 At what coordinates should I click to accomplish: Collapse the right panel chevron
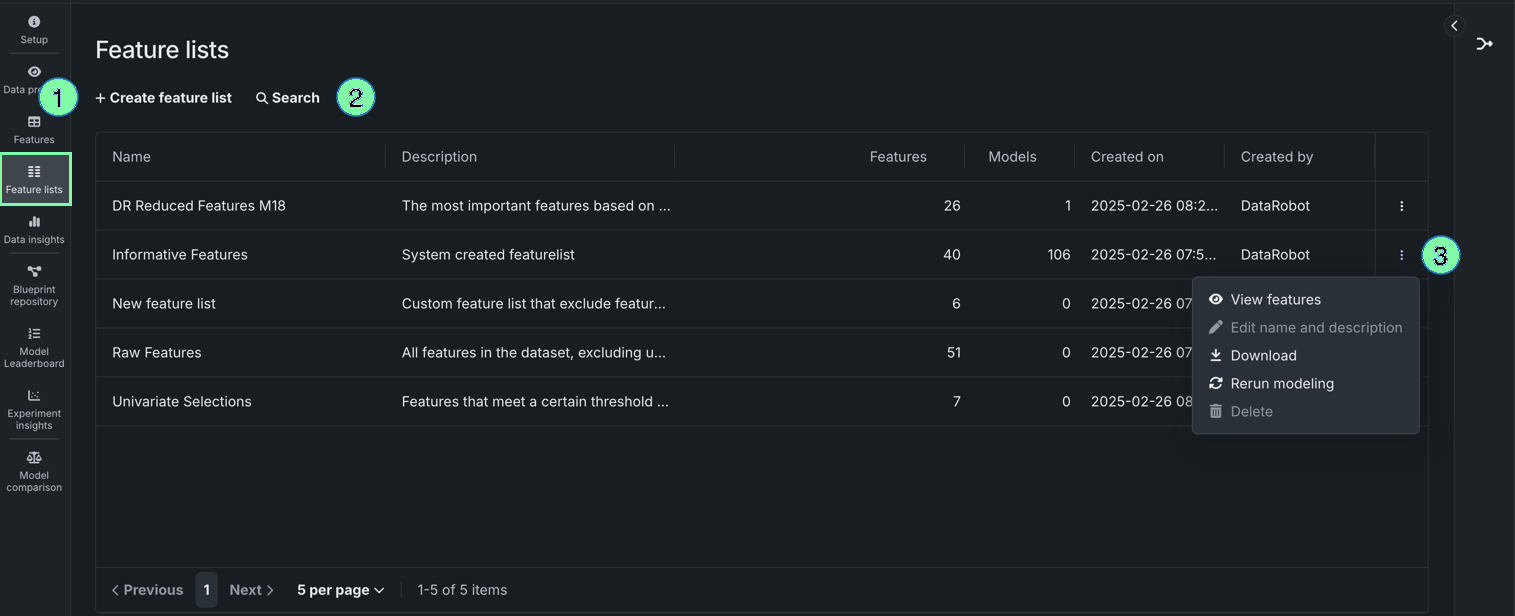1454,26
